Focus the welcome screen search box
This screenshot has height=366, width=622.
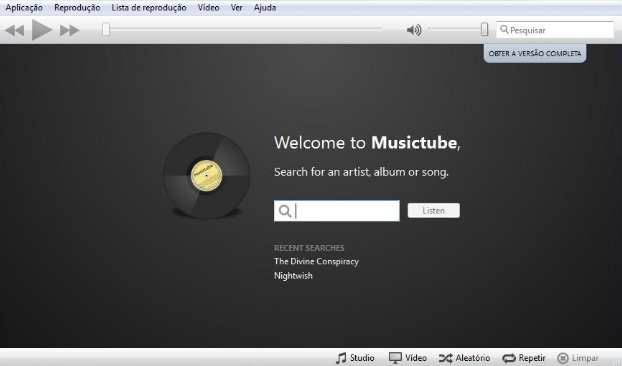pyautogui.click(x=337, y=211)
